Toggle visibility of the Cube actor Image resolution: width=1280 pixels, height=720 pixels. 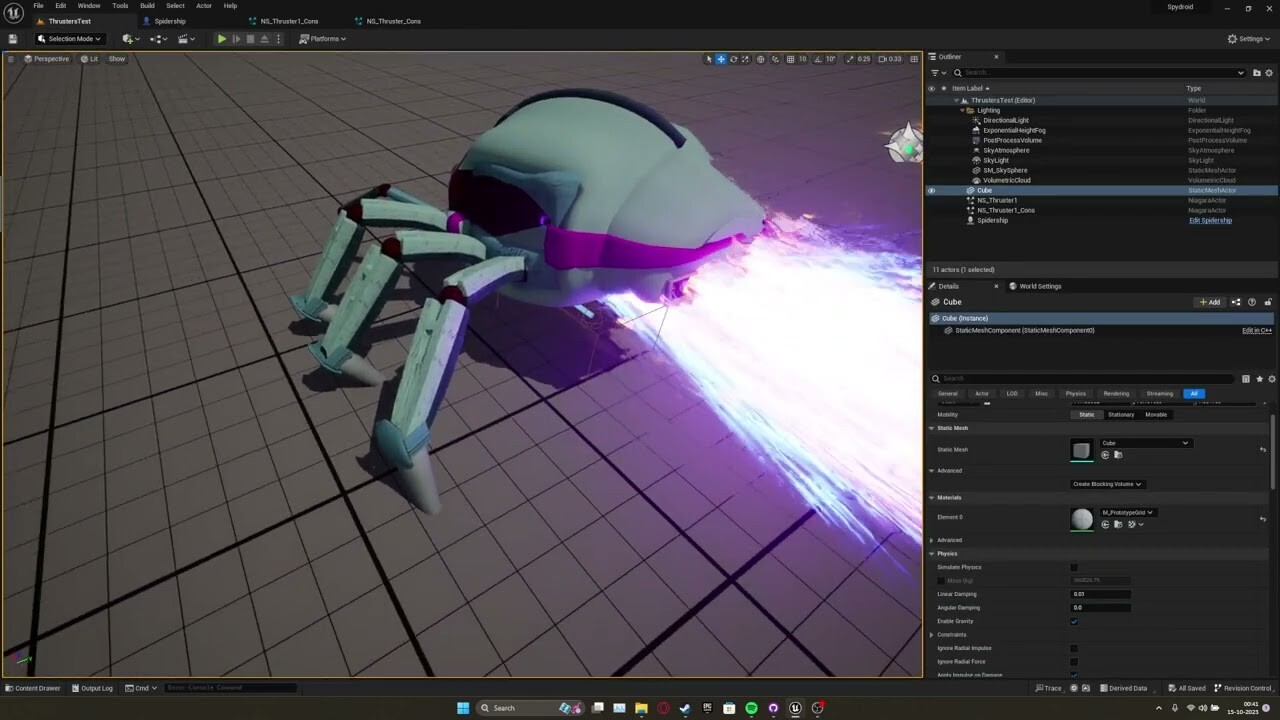931,190
